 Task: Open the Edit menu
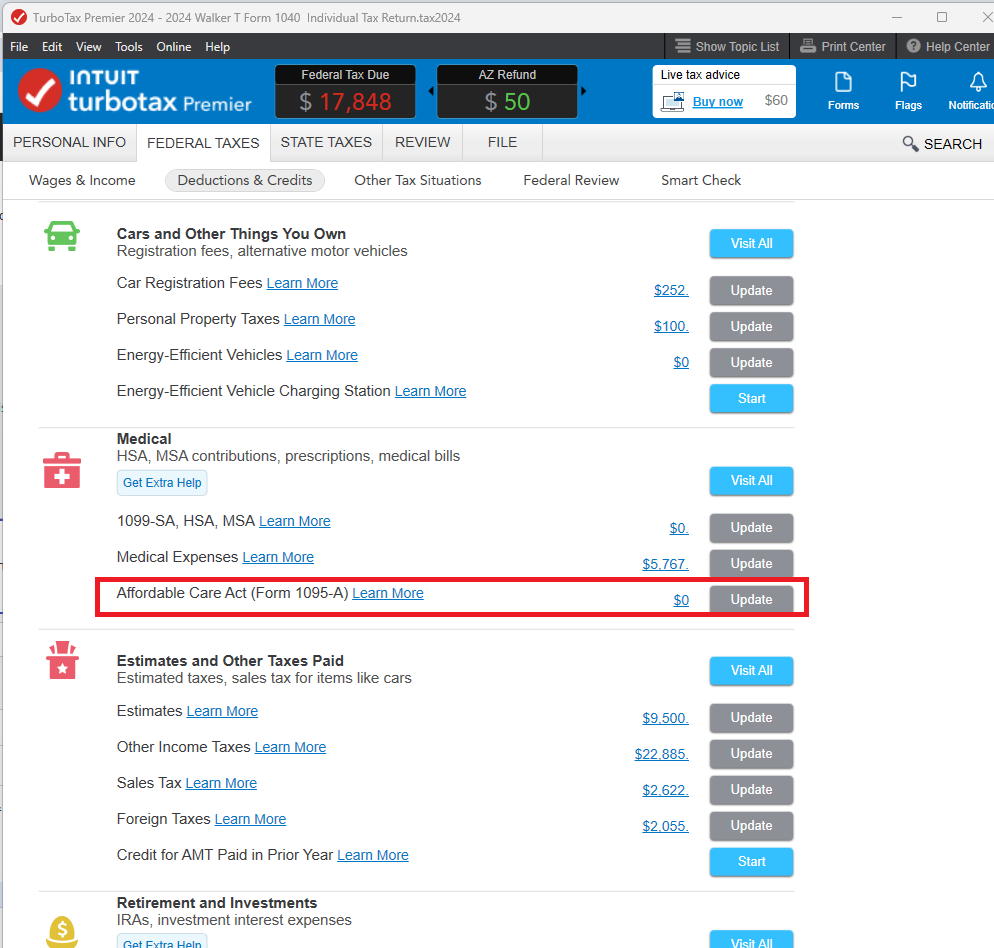coord(52,47)
